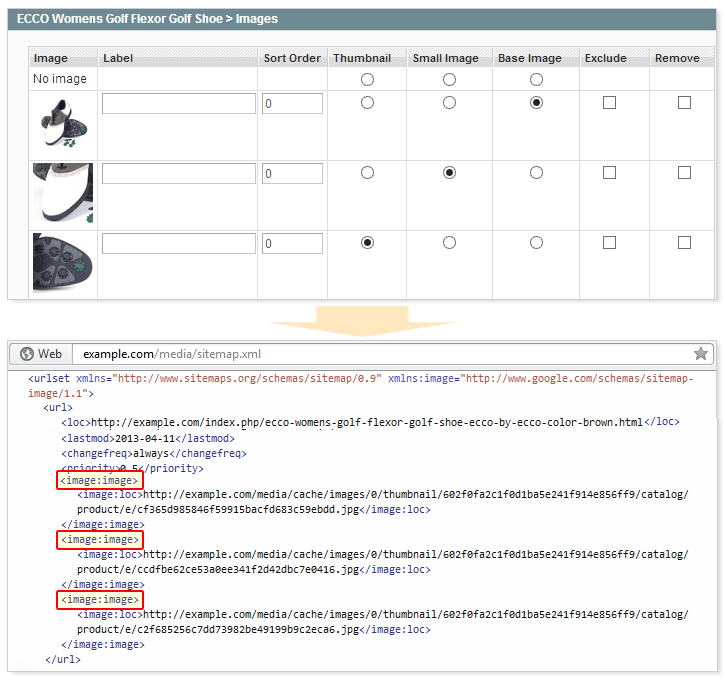
Task: Tick Exclude checkbox for white shoe close-up
Action: tap(609, 173)
